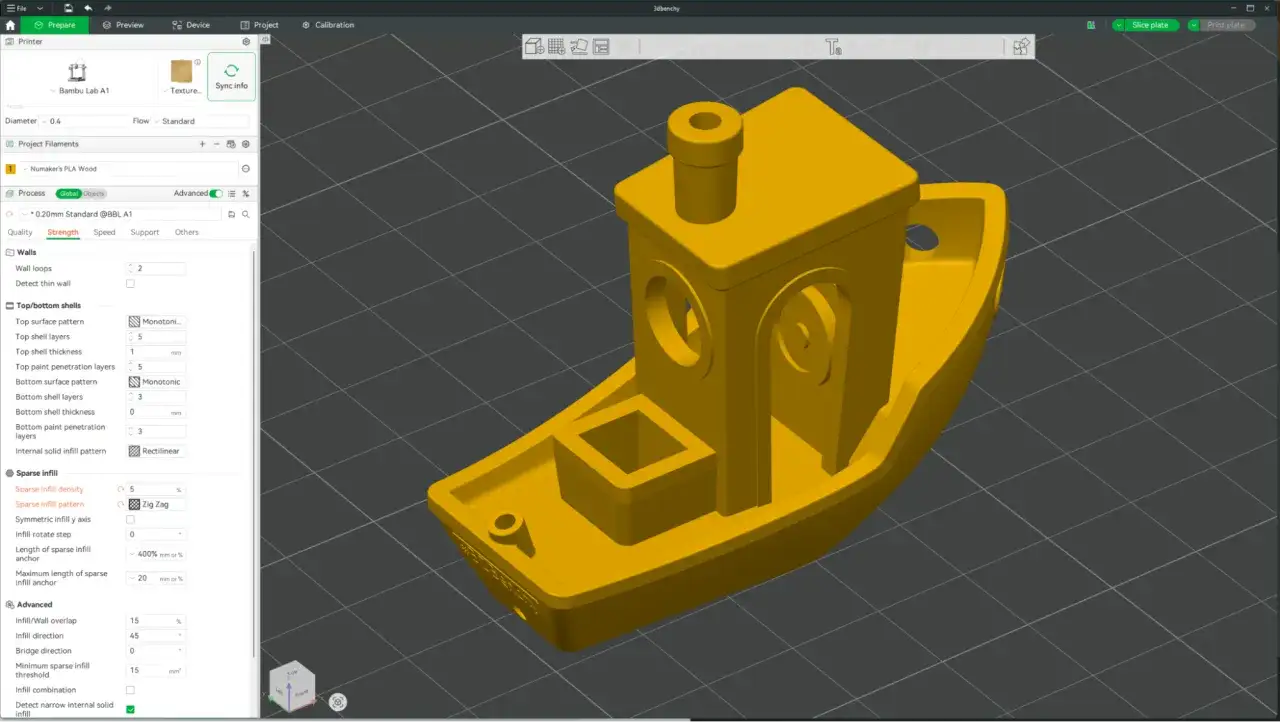Open printer settings gear icon
The height and width of the screenshot is (722, 1280).
(246, 42)
